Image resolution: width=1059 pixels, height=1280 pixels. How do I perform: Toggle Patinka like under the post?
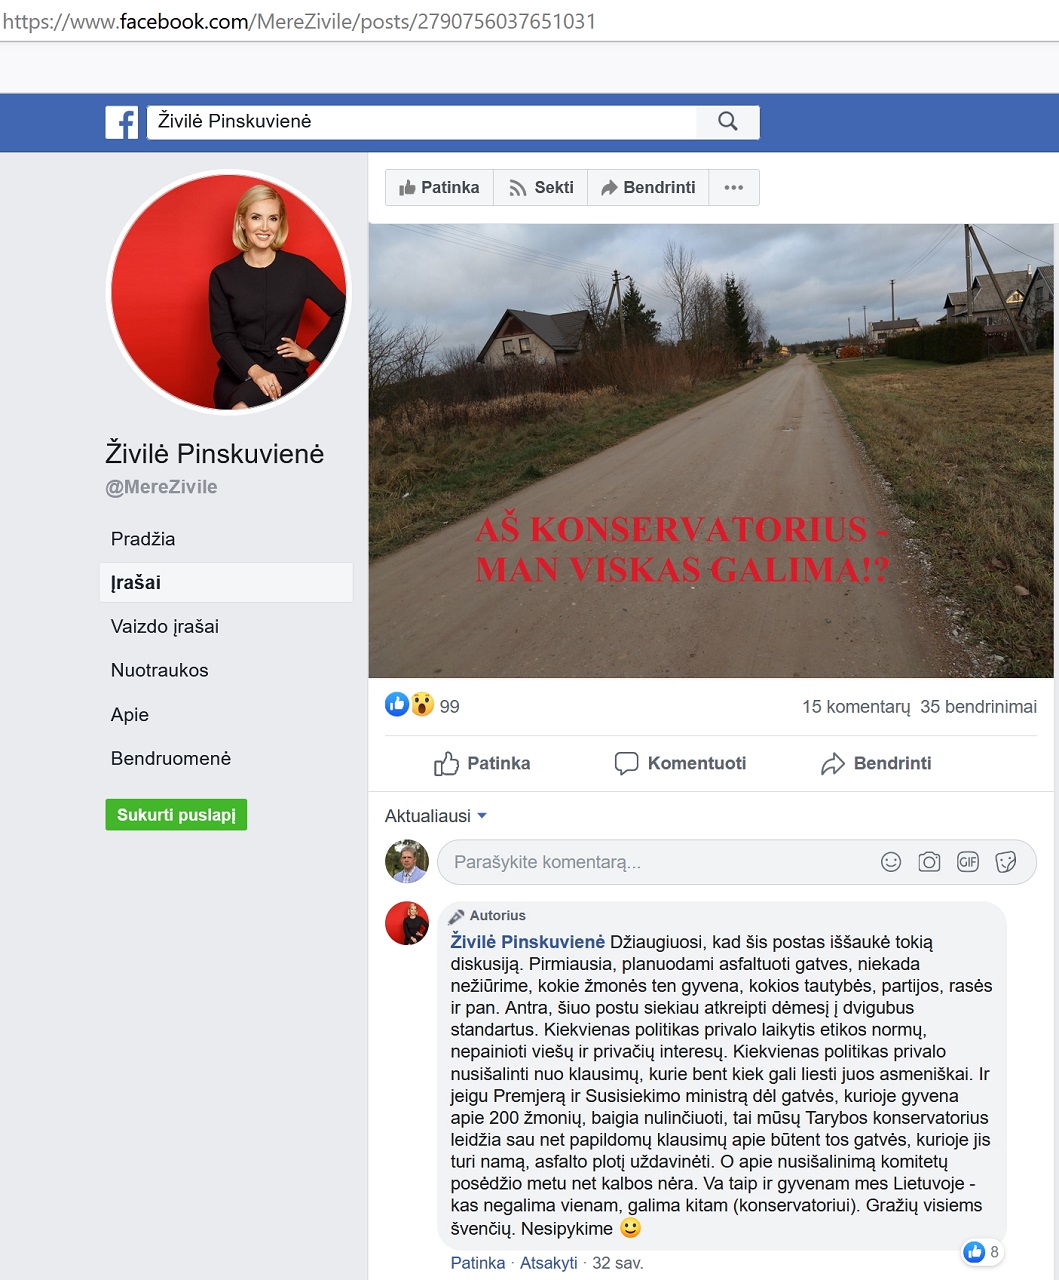pyautogui.click(x=482, y=763)
